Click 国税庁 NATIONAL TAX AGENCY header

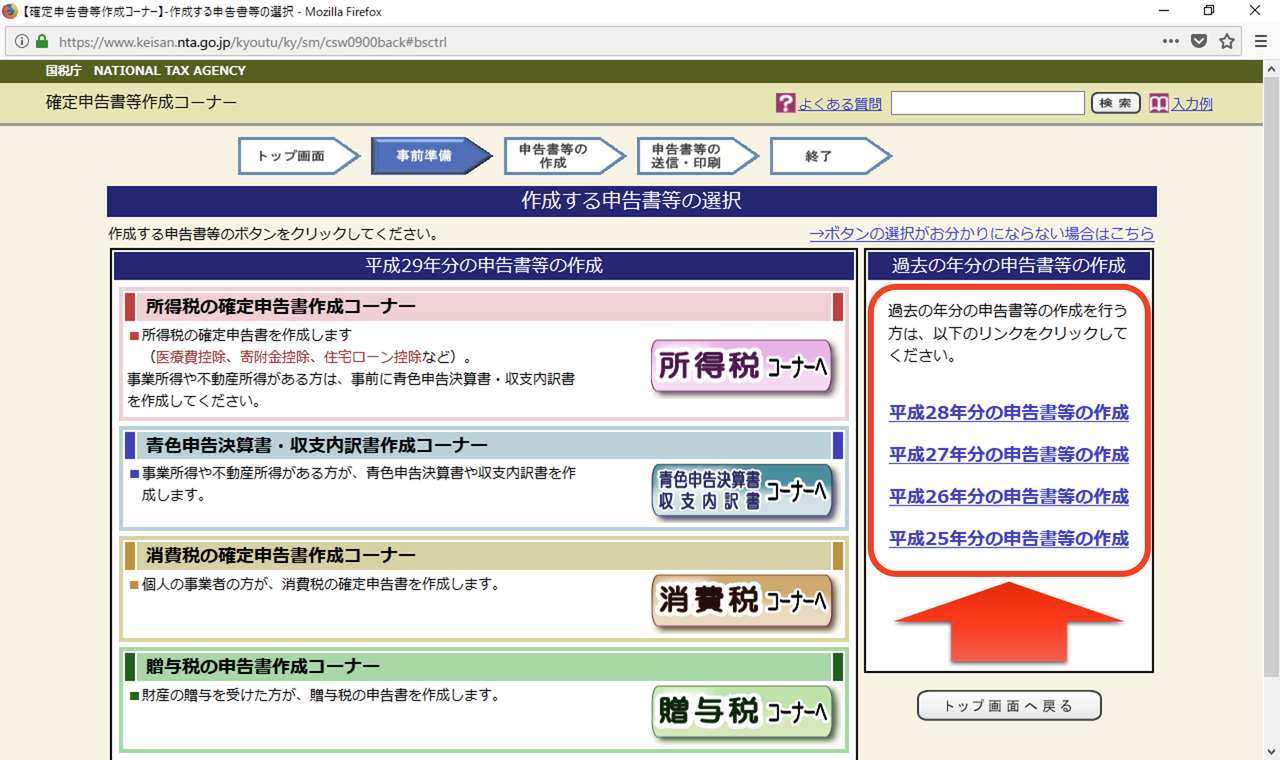click(146, 71)
